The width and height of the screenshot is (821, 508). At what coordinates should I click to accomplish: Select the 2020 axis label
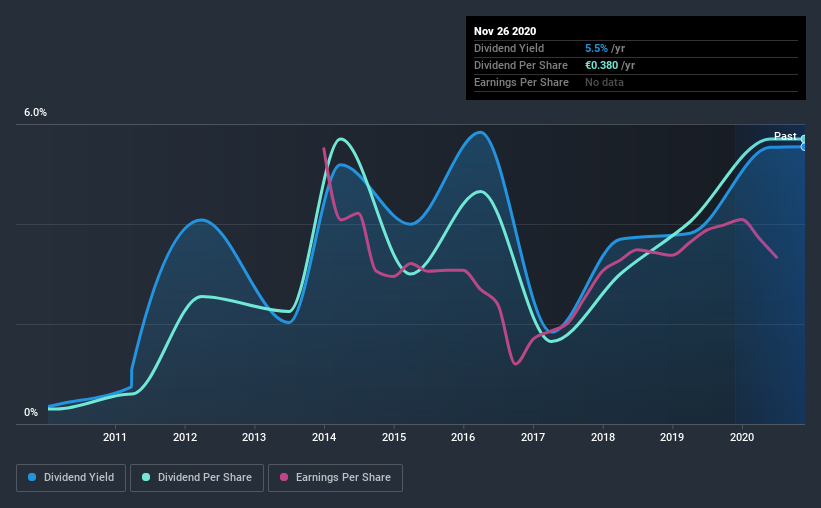click(x=742, y=437)
